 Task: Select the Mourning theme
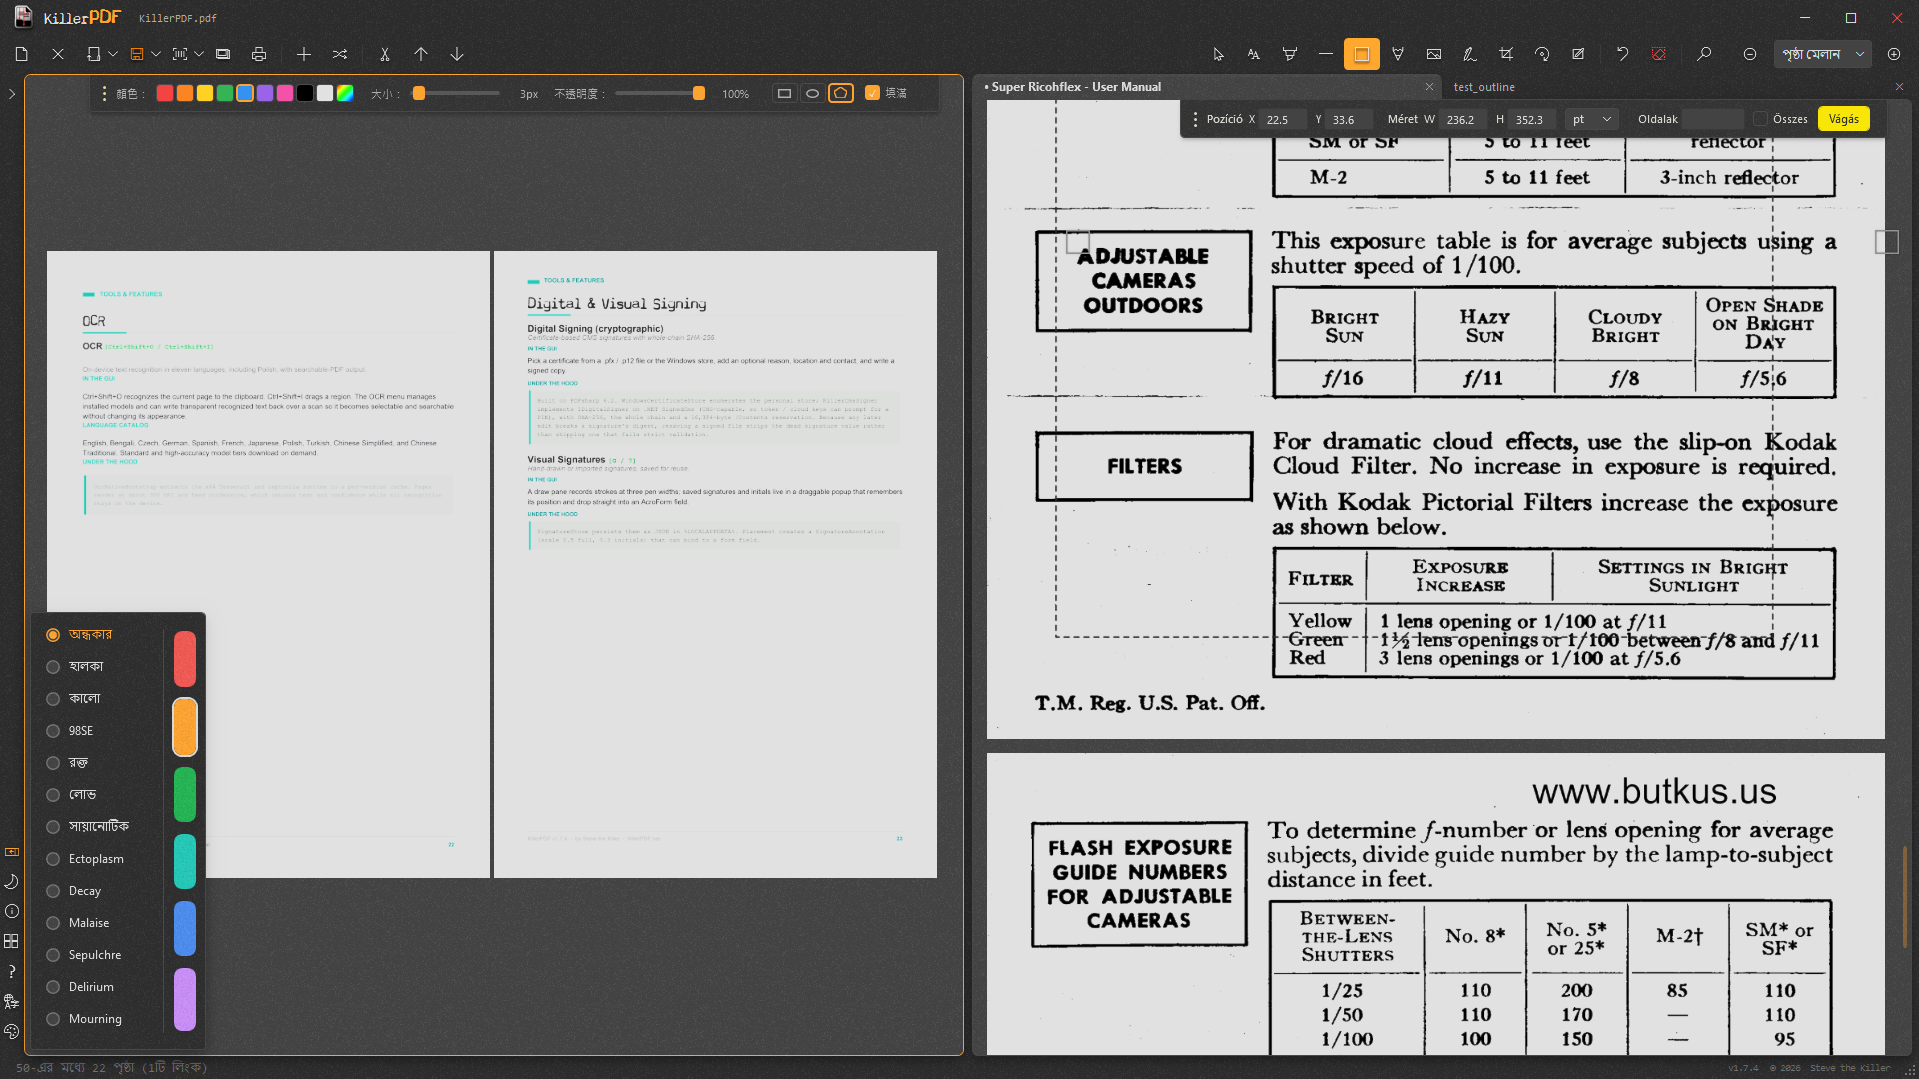tap(84, 1019)
